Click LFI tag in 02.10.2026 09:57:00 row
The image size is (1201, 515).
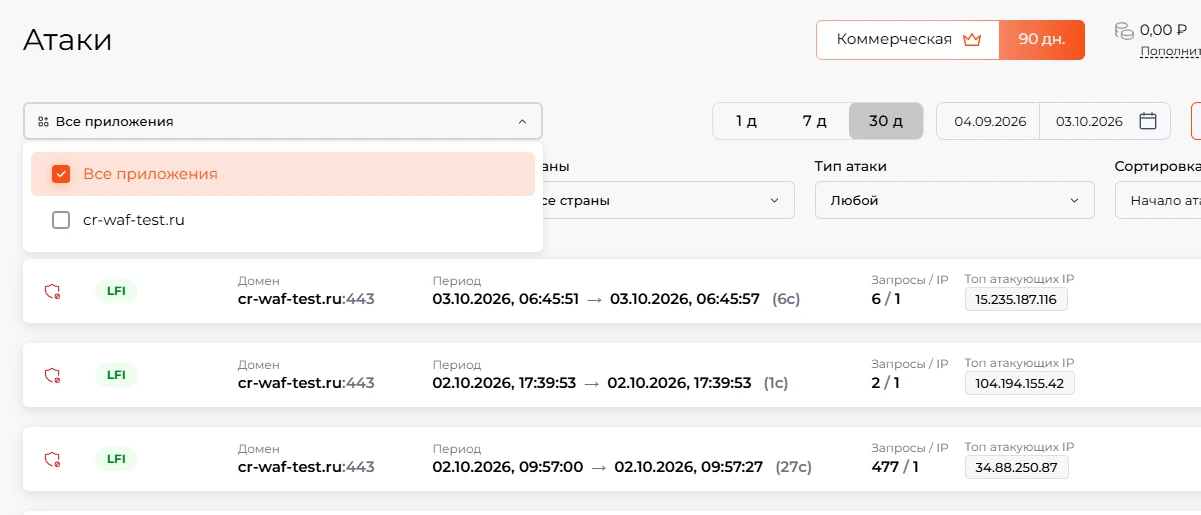pyautogui.click(x=116, y=459)
